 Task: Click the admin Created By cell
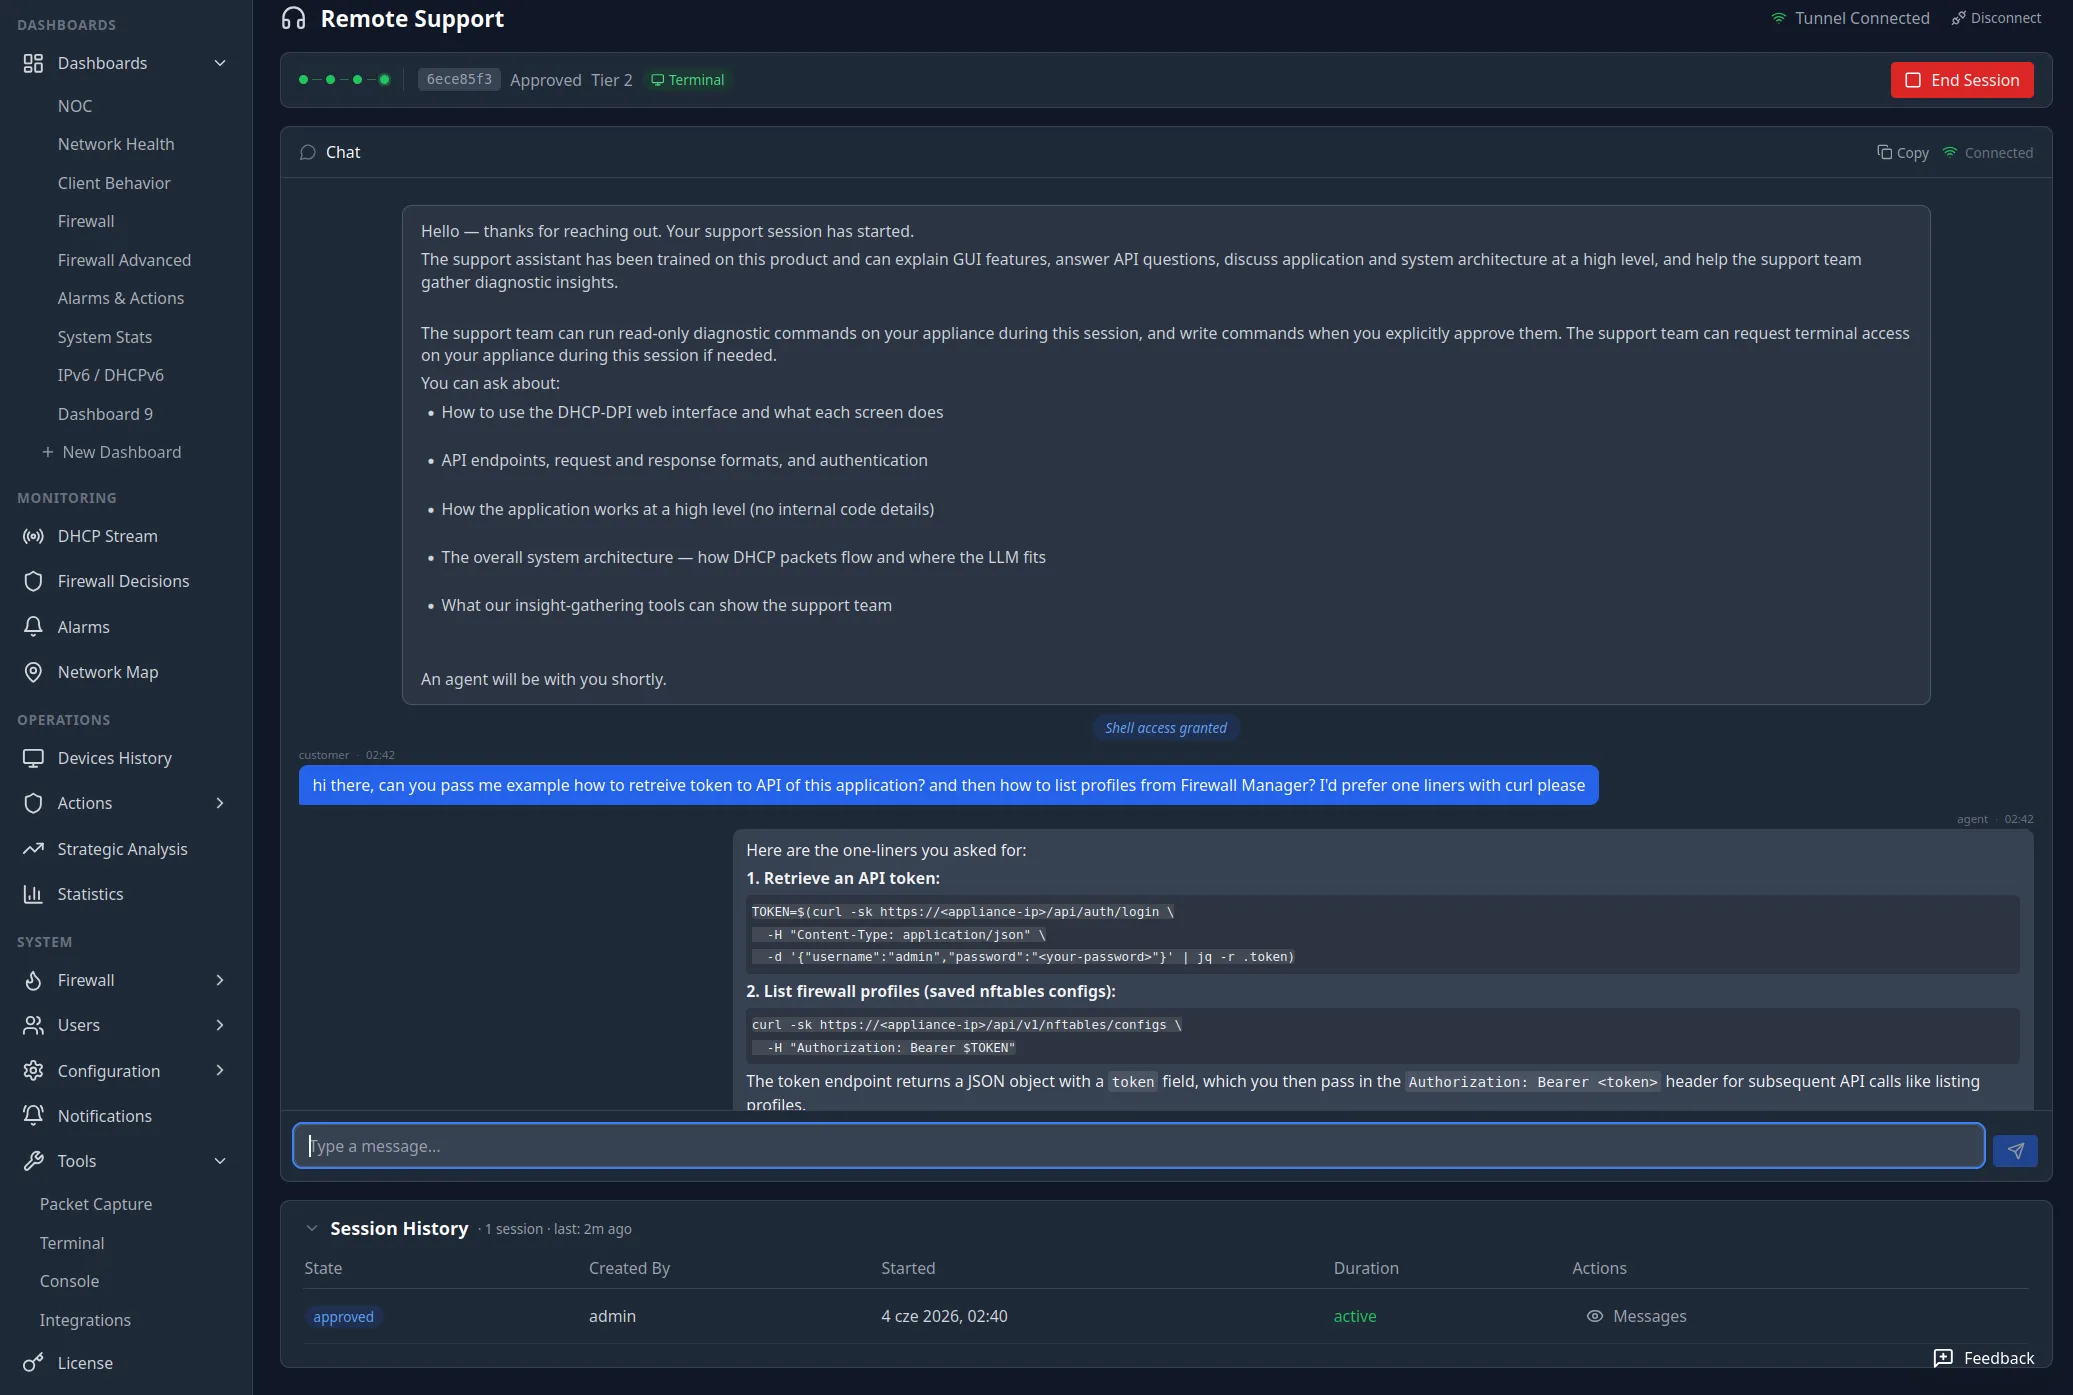click(612, 1316)
